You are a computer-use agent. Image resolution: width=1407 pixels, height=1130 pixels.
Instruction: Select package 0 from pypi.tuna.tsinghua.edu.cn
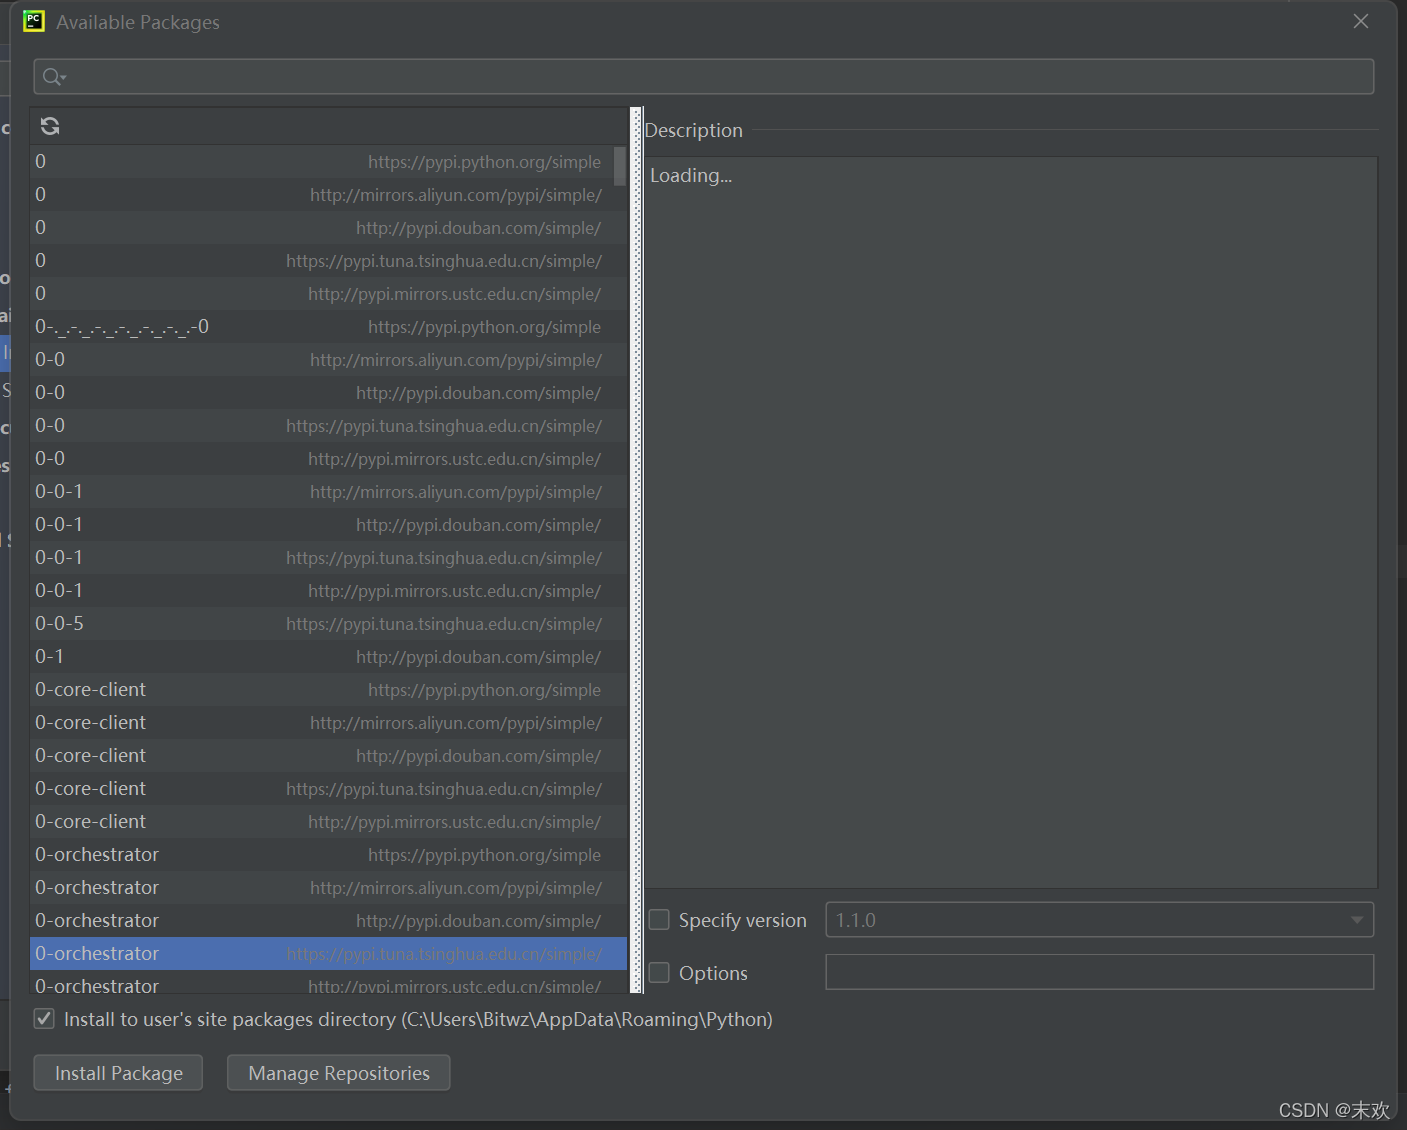329,260
